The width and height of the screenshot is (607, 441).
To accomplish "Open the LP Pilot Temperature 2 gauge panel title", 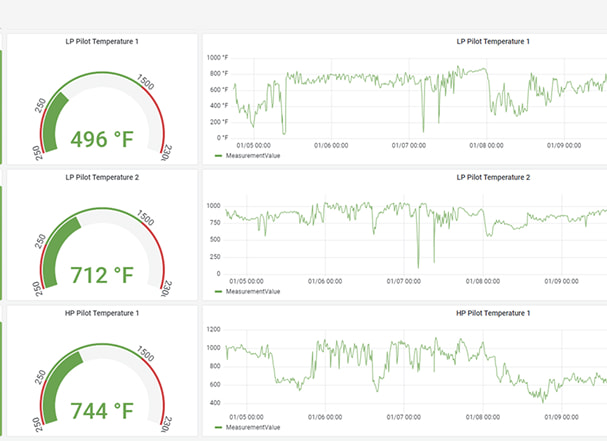I will pyautogui.click(x=102, y=177).
